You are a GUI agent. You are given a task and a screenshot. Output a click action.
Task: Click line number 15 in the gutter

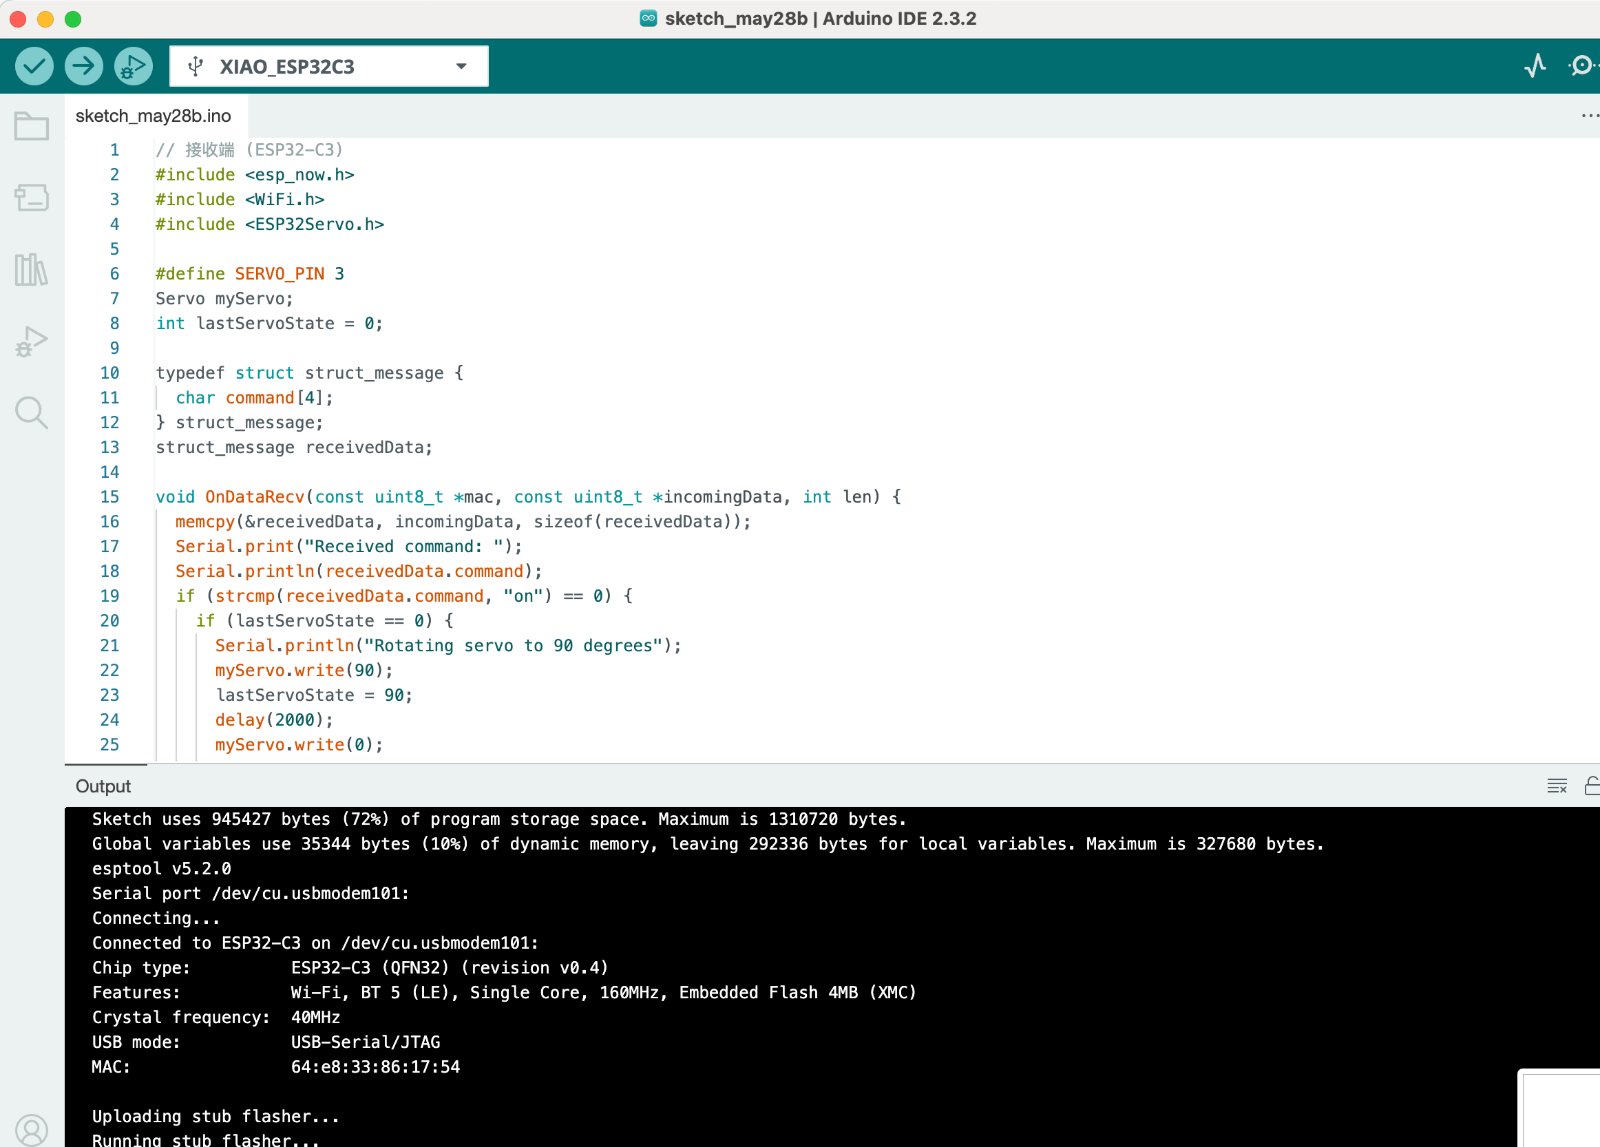click(x=110, y=497)
